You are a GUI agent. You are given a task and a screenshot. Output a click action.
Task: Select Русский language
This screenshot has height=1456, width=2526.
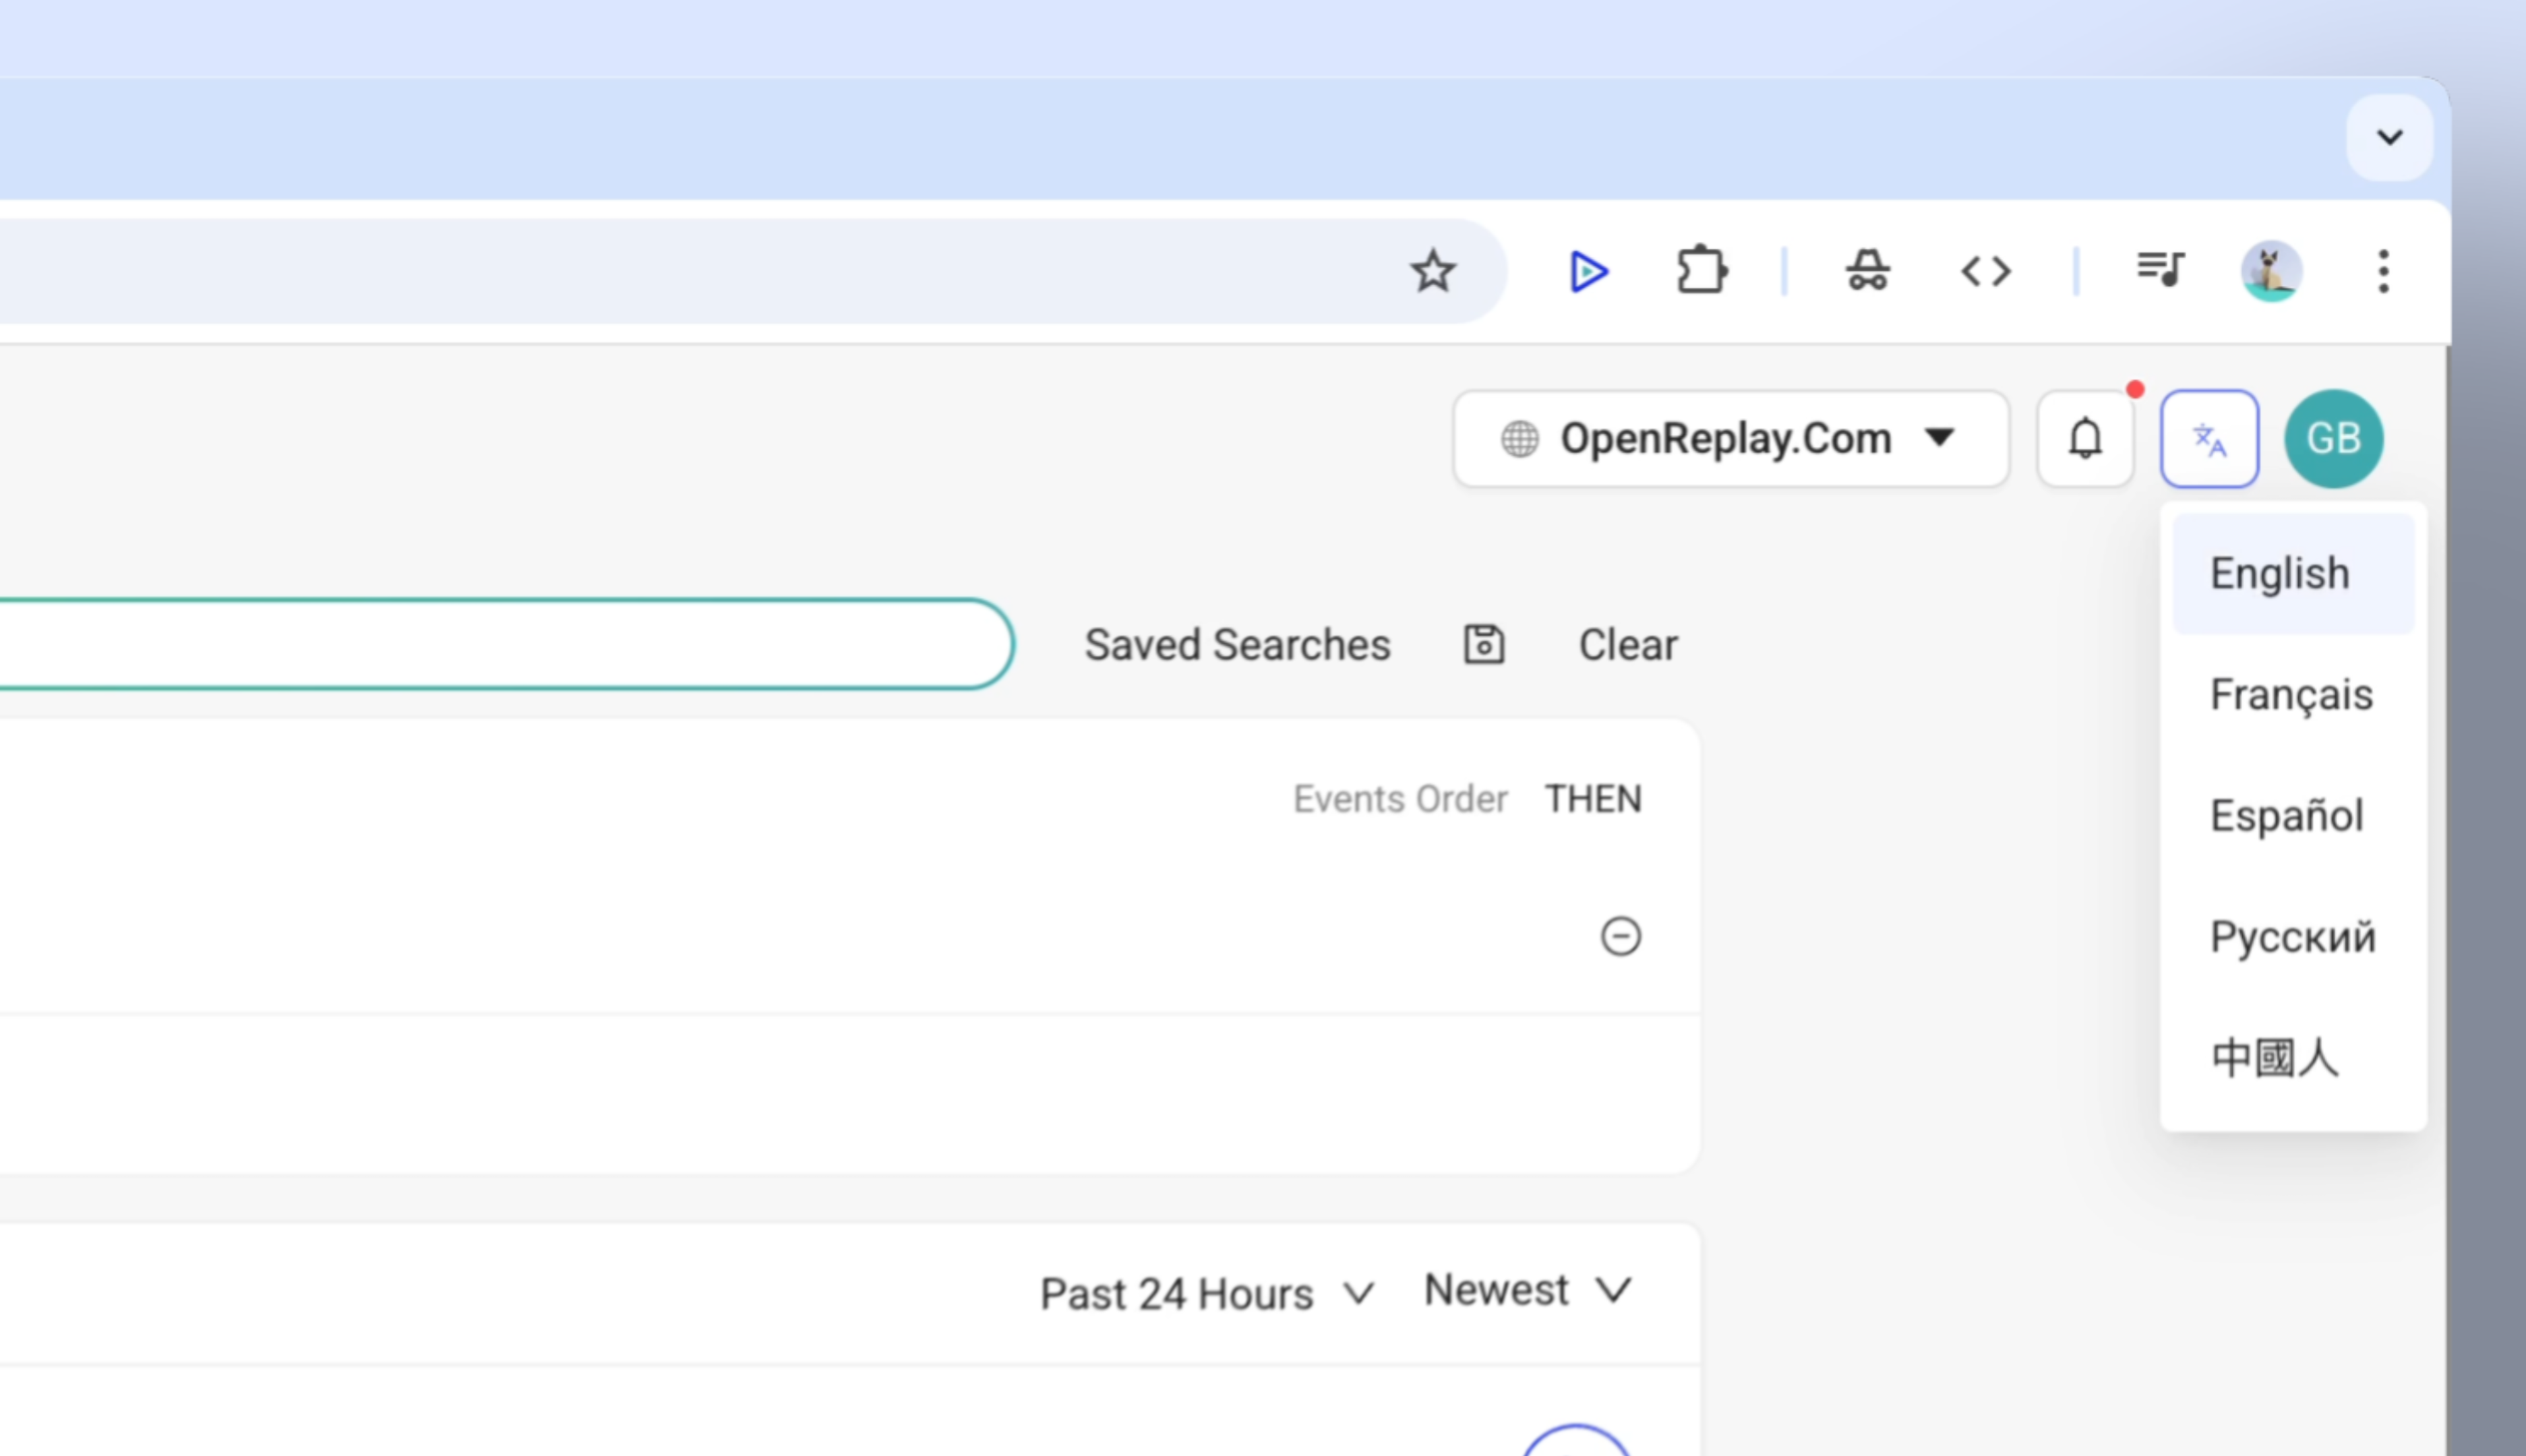coord(2293,937)
